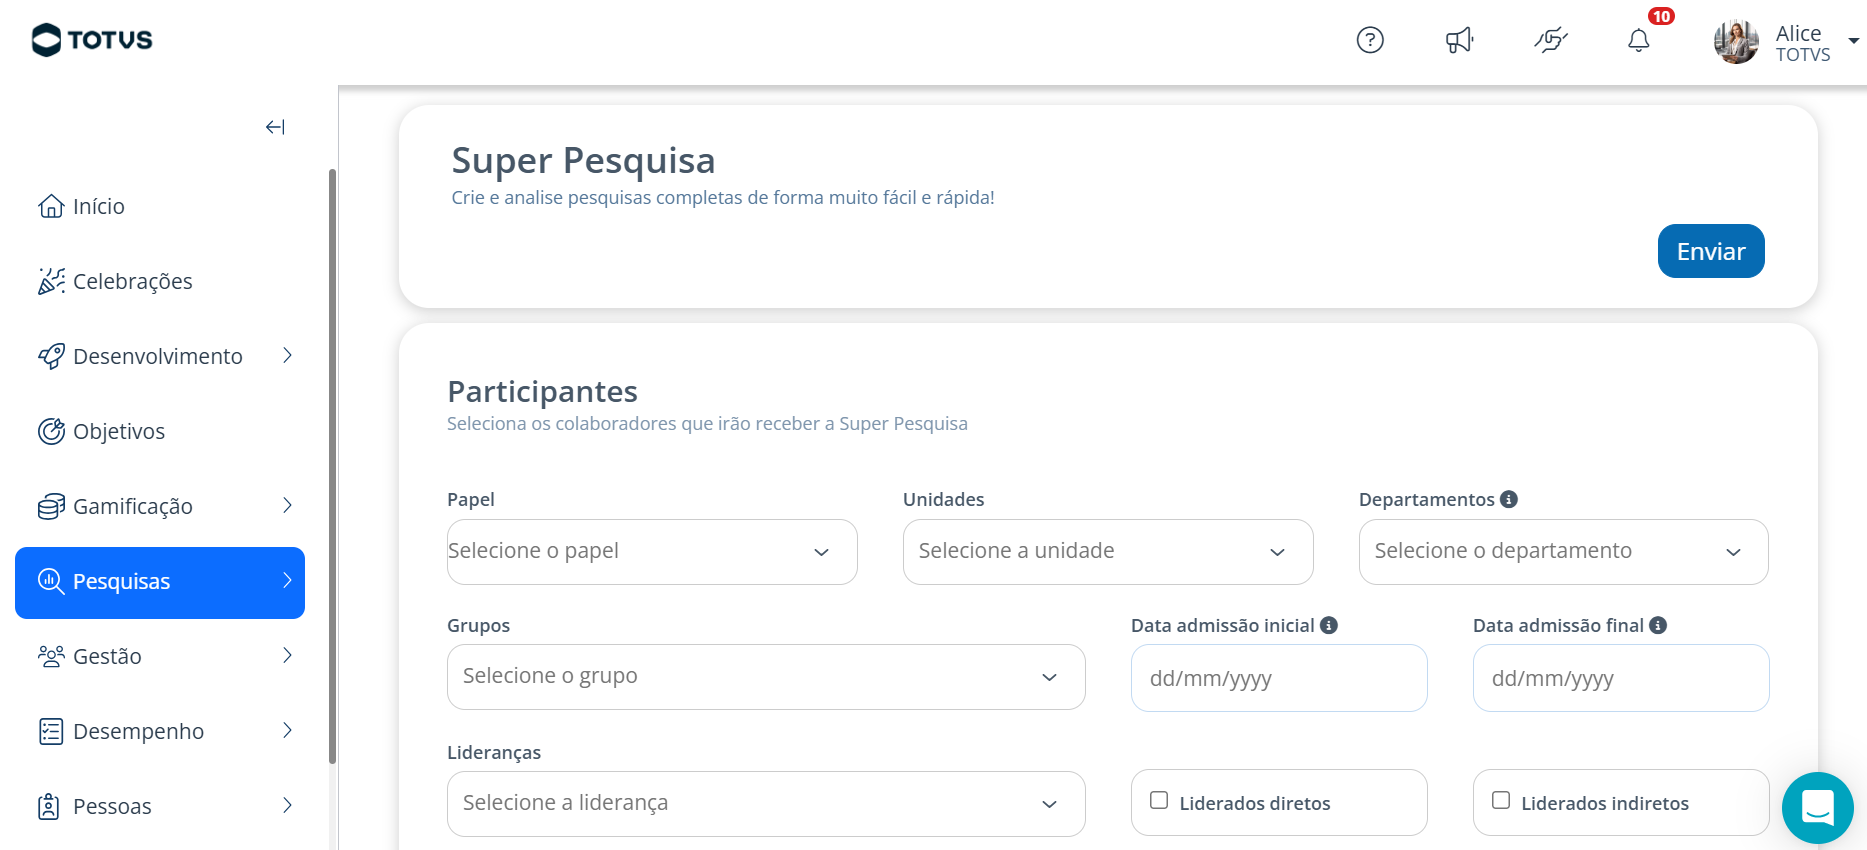Click the Departamentos info icon
This screenshot has width=1867, height=850.
coord(1509,499)
